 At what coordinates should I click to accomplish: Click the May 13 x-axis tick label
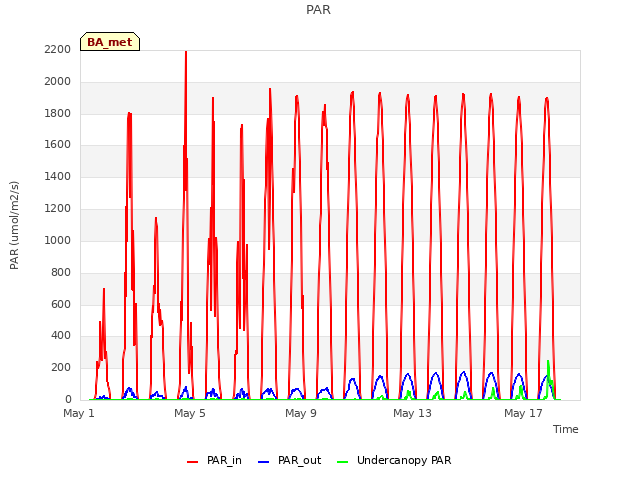tap(412, 413)
